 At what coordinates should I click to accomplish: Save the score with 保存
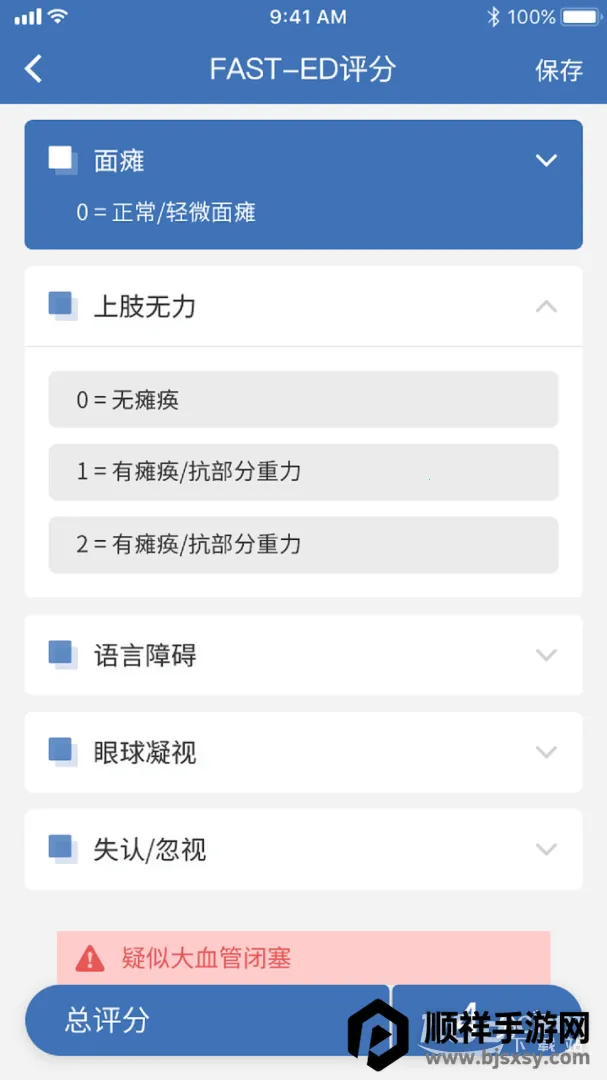click(559, 70)
